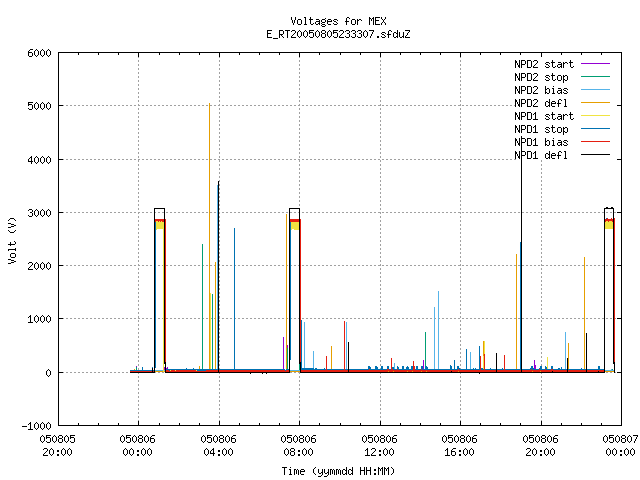Screen dimensions: 640x480
Task: Click the 1000 y-axis tick label
Action: pyautogui.click(x=39, y=319)
